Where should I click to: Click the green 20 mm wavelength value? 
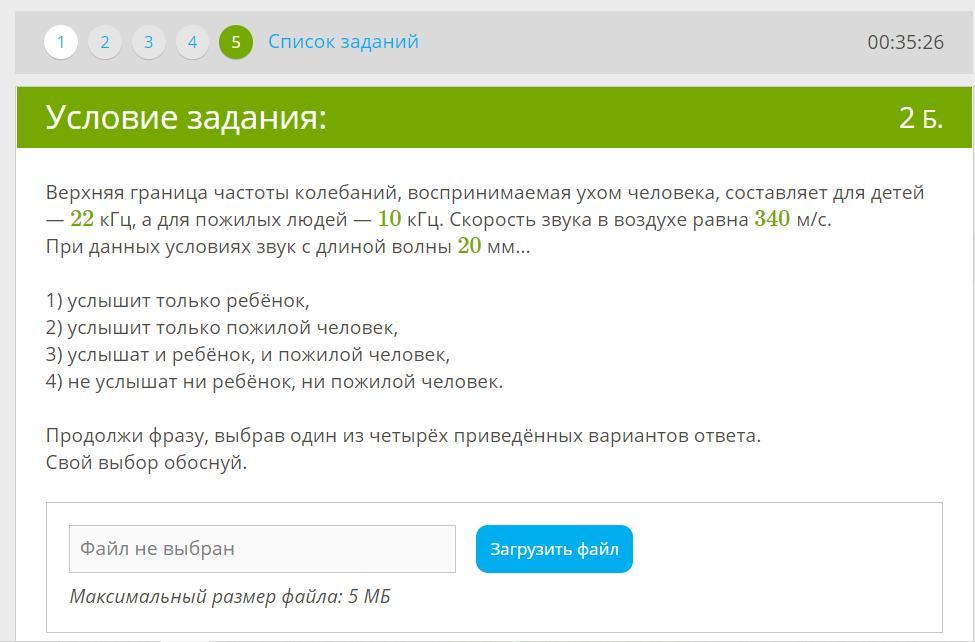click(469, 246)
